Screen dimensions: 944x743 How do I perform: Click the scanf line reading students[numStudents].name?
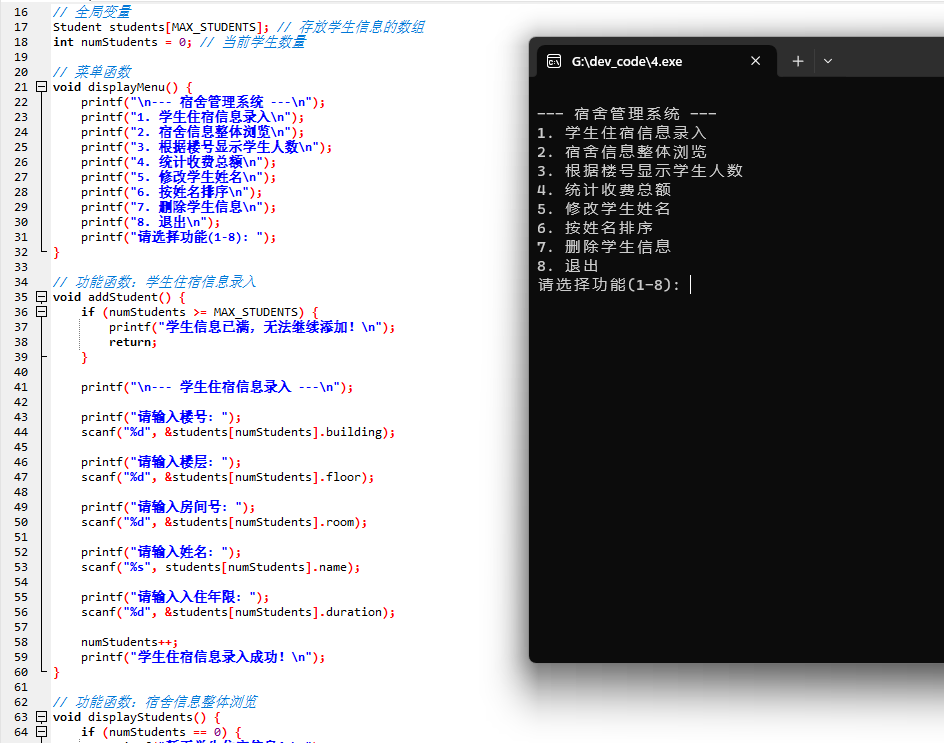pyautogui.click(x=221, y=567)
